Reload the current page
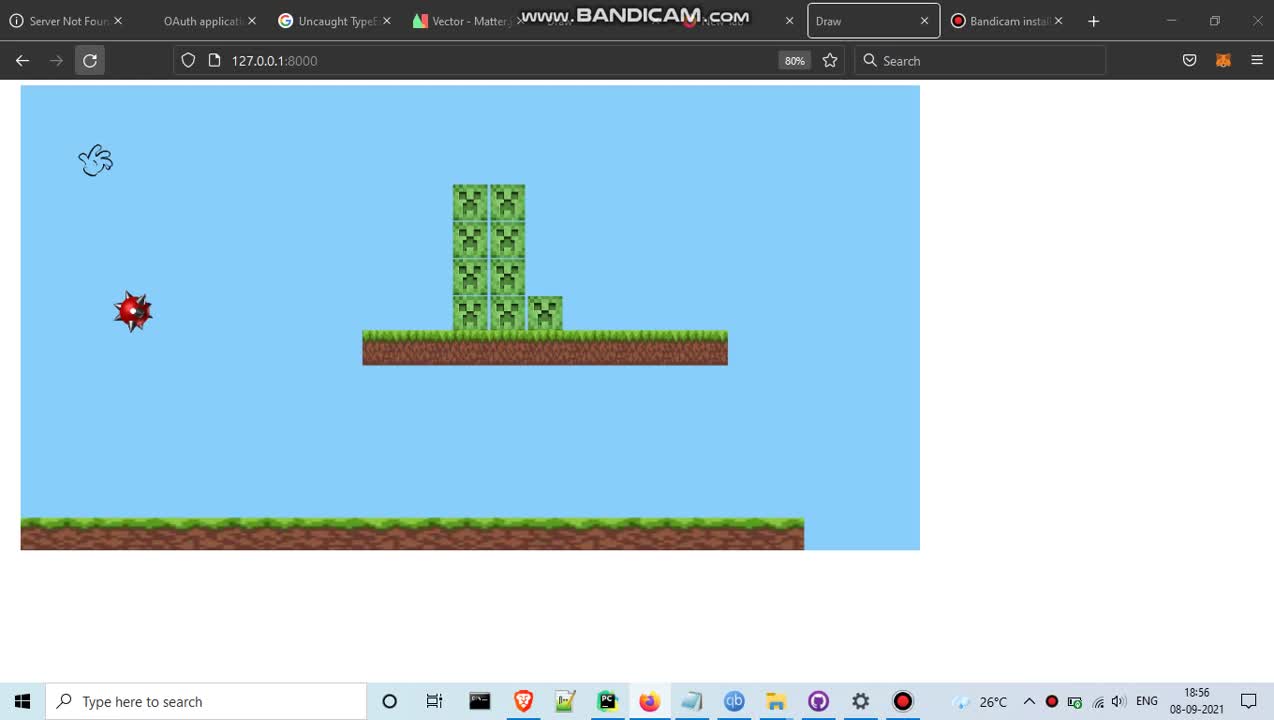The height and width of the screenshot is (720, 1274). coord(90,61)
